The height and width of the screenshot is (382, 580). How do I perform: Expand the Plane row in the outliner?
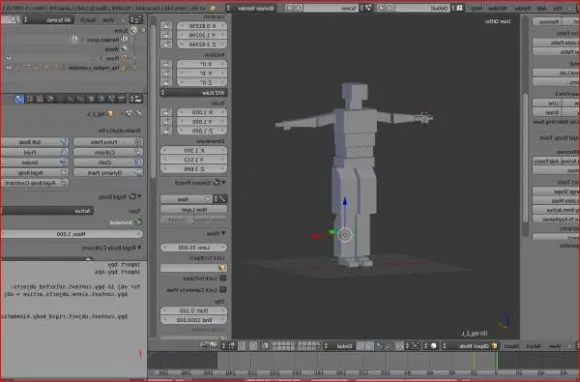pyautogui.click(x=133, y=58)
